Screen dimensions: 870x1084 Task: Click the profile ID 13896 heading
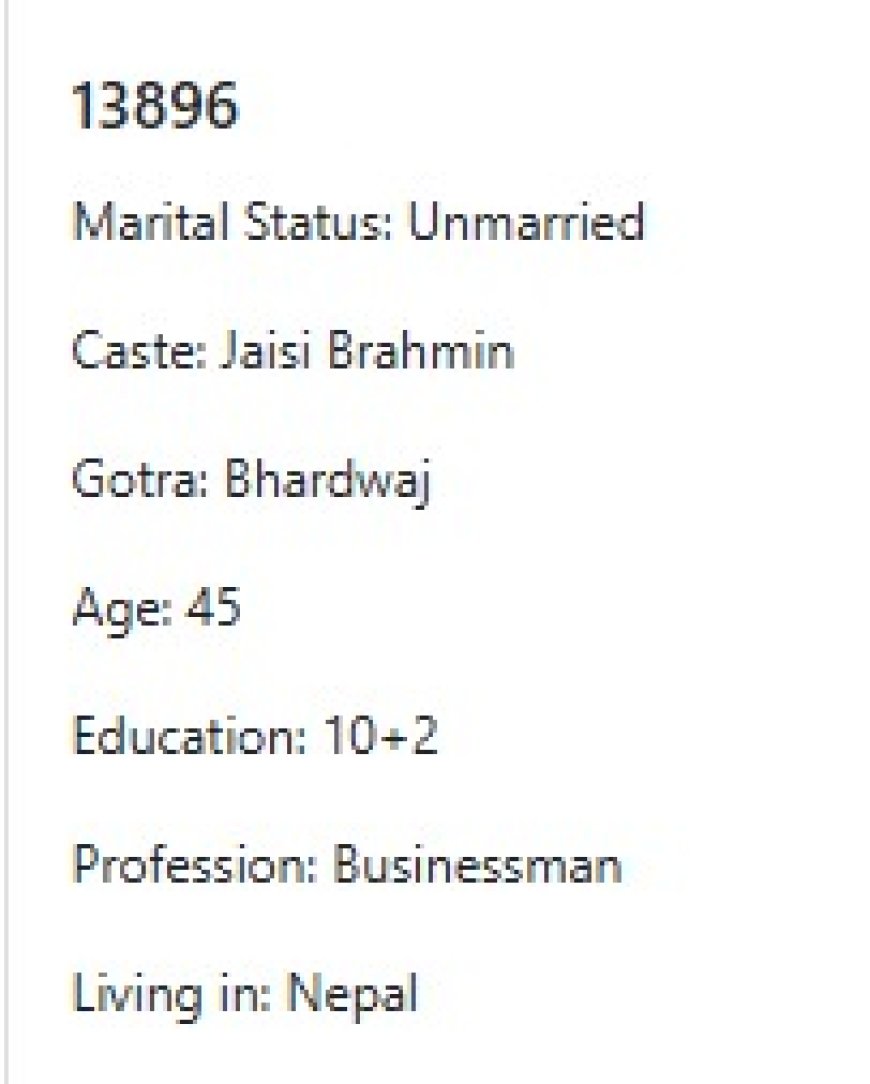(155, 106)
